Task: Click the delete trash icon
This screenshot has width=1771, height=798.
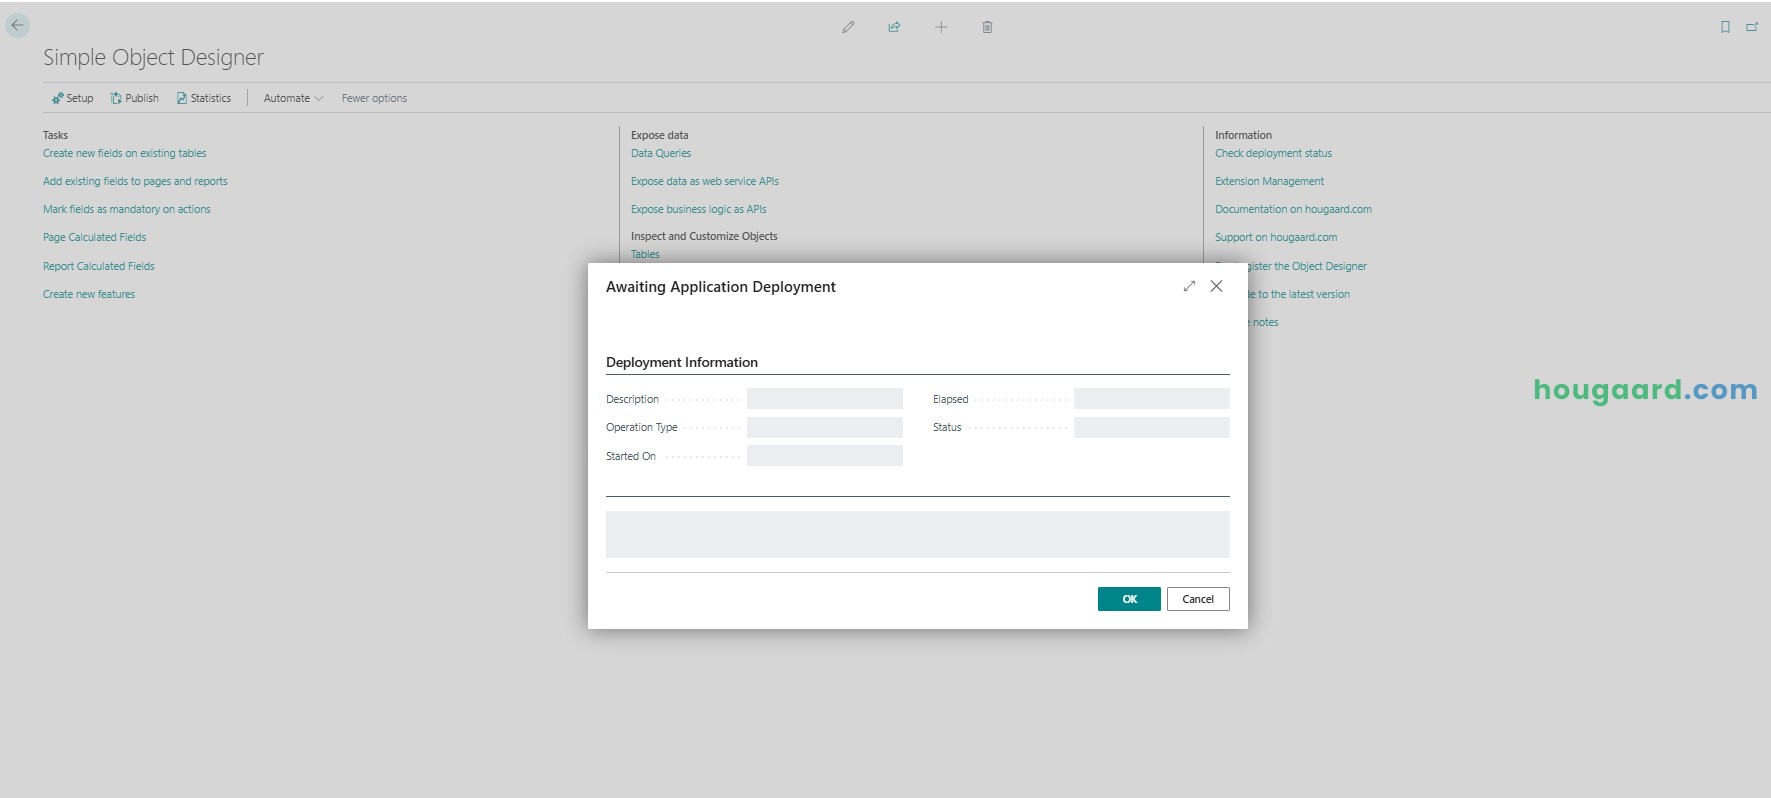Action: tap(987, 27)
